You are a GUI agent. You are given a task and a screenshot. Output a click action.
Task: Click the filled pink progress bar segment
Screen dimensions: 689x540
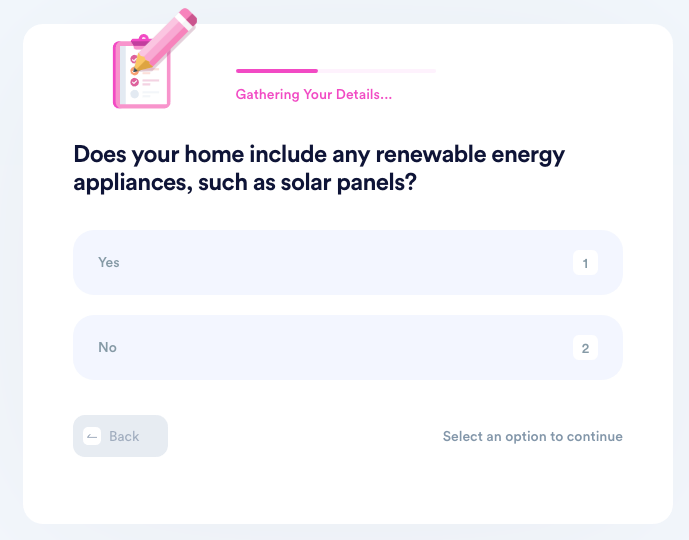[277, 71]
